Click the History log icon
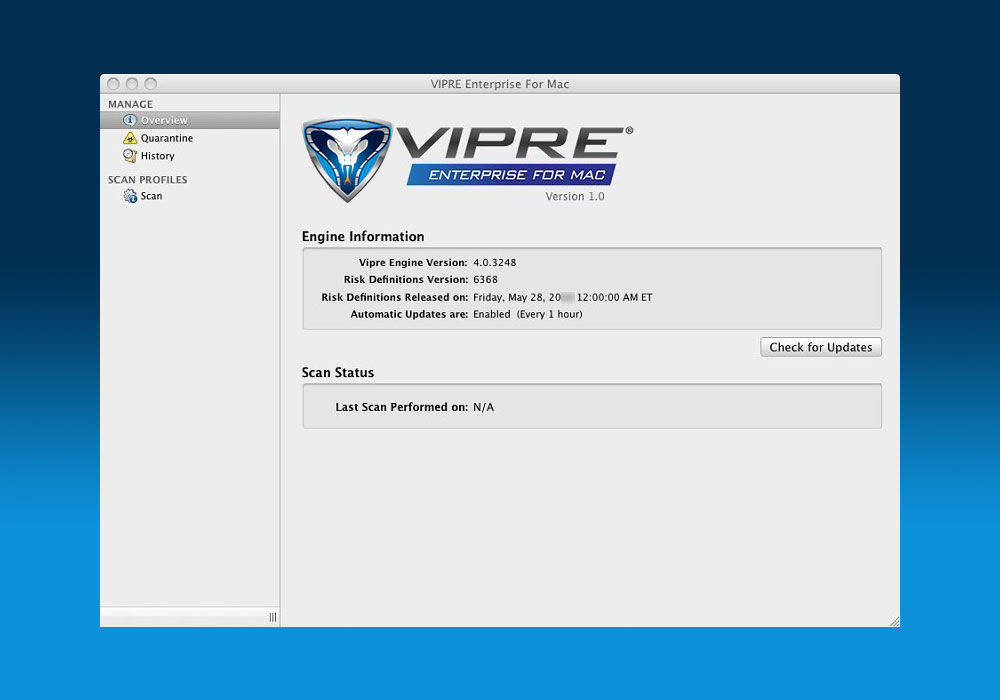Screen dimensions: 1000x700 click(129, 156)
